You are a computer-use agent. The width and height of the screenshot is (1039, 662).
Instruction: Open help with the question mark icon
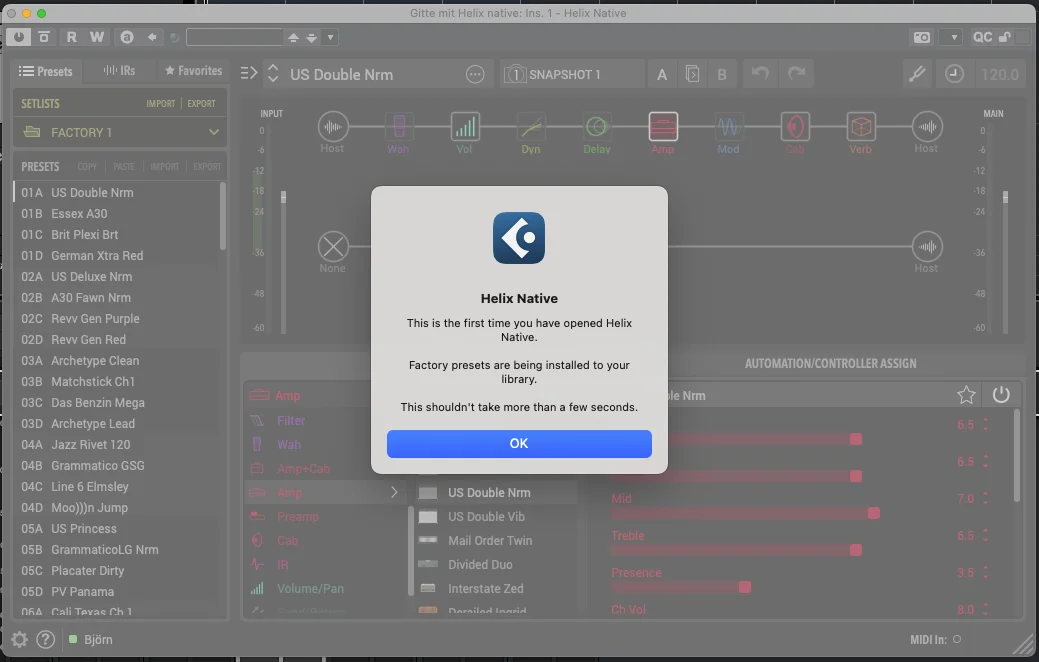(x=45, y=639)
